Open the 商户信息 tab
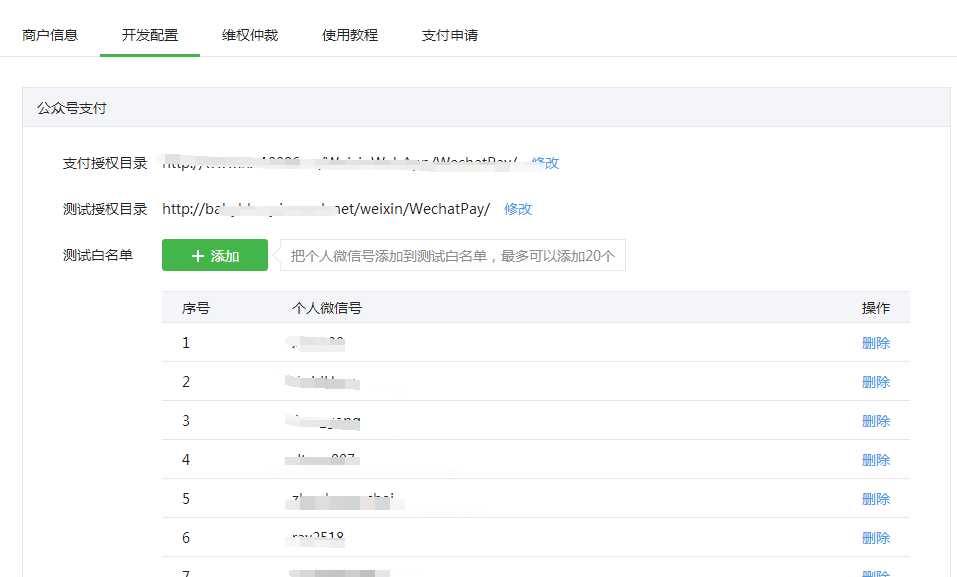The height and width of the screenshot is (577, 957). (50, 35)
